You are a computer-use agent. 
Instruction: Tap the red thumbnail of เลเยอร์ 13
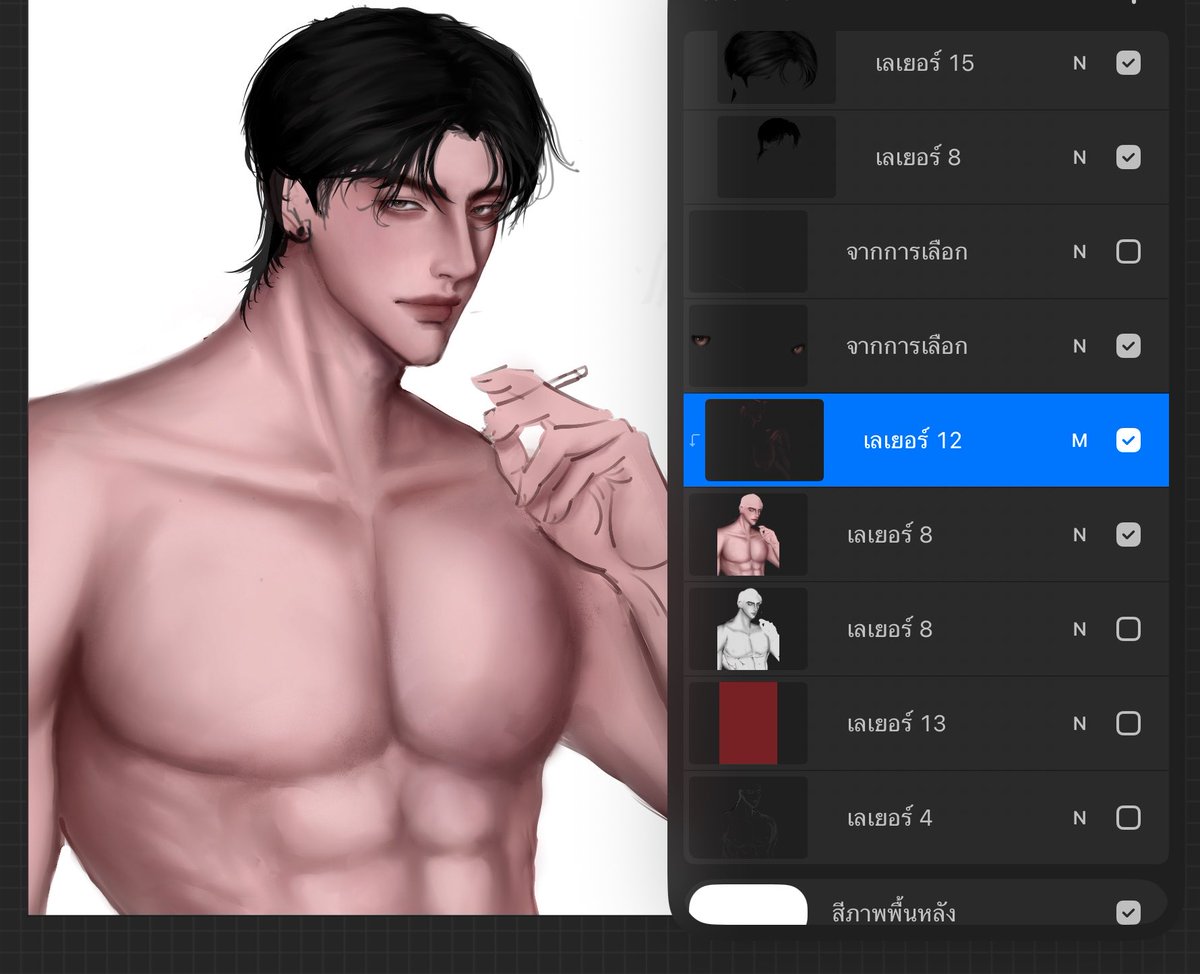(747, 723)
